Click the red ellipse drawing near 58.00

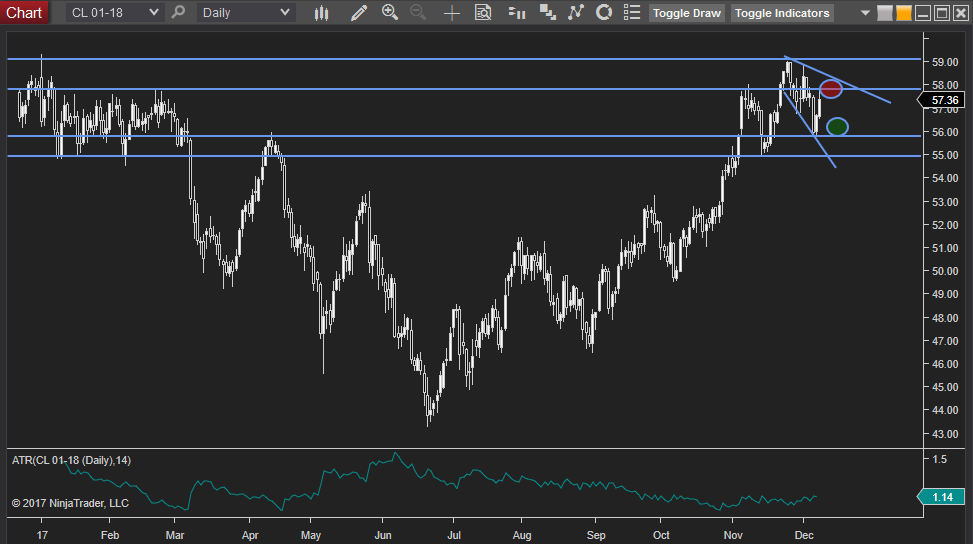(831, 89)
